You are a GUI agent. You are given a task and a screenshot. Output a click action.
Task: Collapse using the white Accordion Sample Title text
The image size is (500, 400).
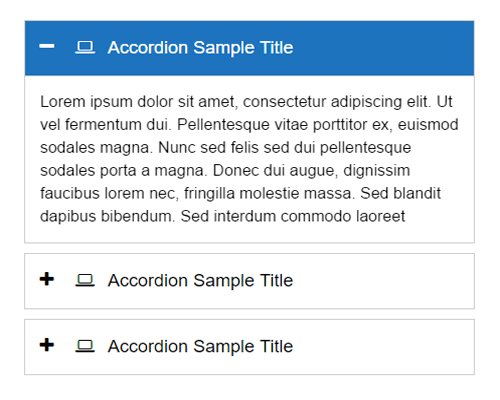click(x=200, y=48)
